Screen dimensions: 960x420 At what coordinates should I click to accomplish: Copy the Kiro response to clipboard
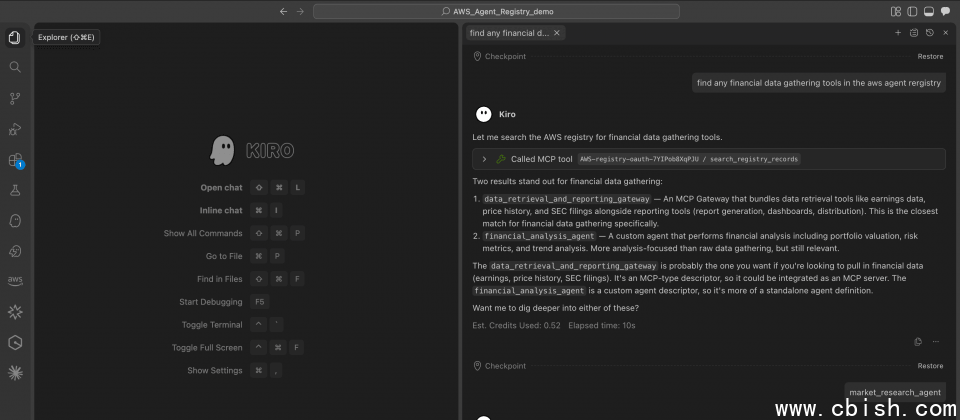coord(918,342)
